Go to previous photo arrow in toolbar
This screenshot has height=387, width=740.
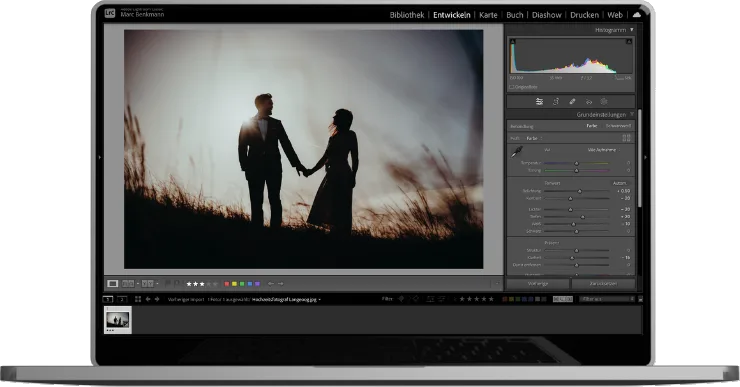click(x=270, y=284)
